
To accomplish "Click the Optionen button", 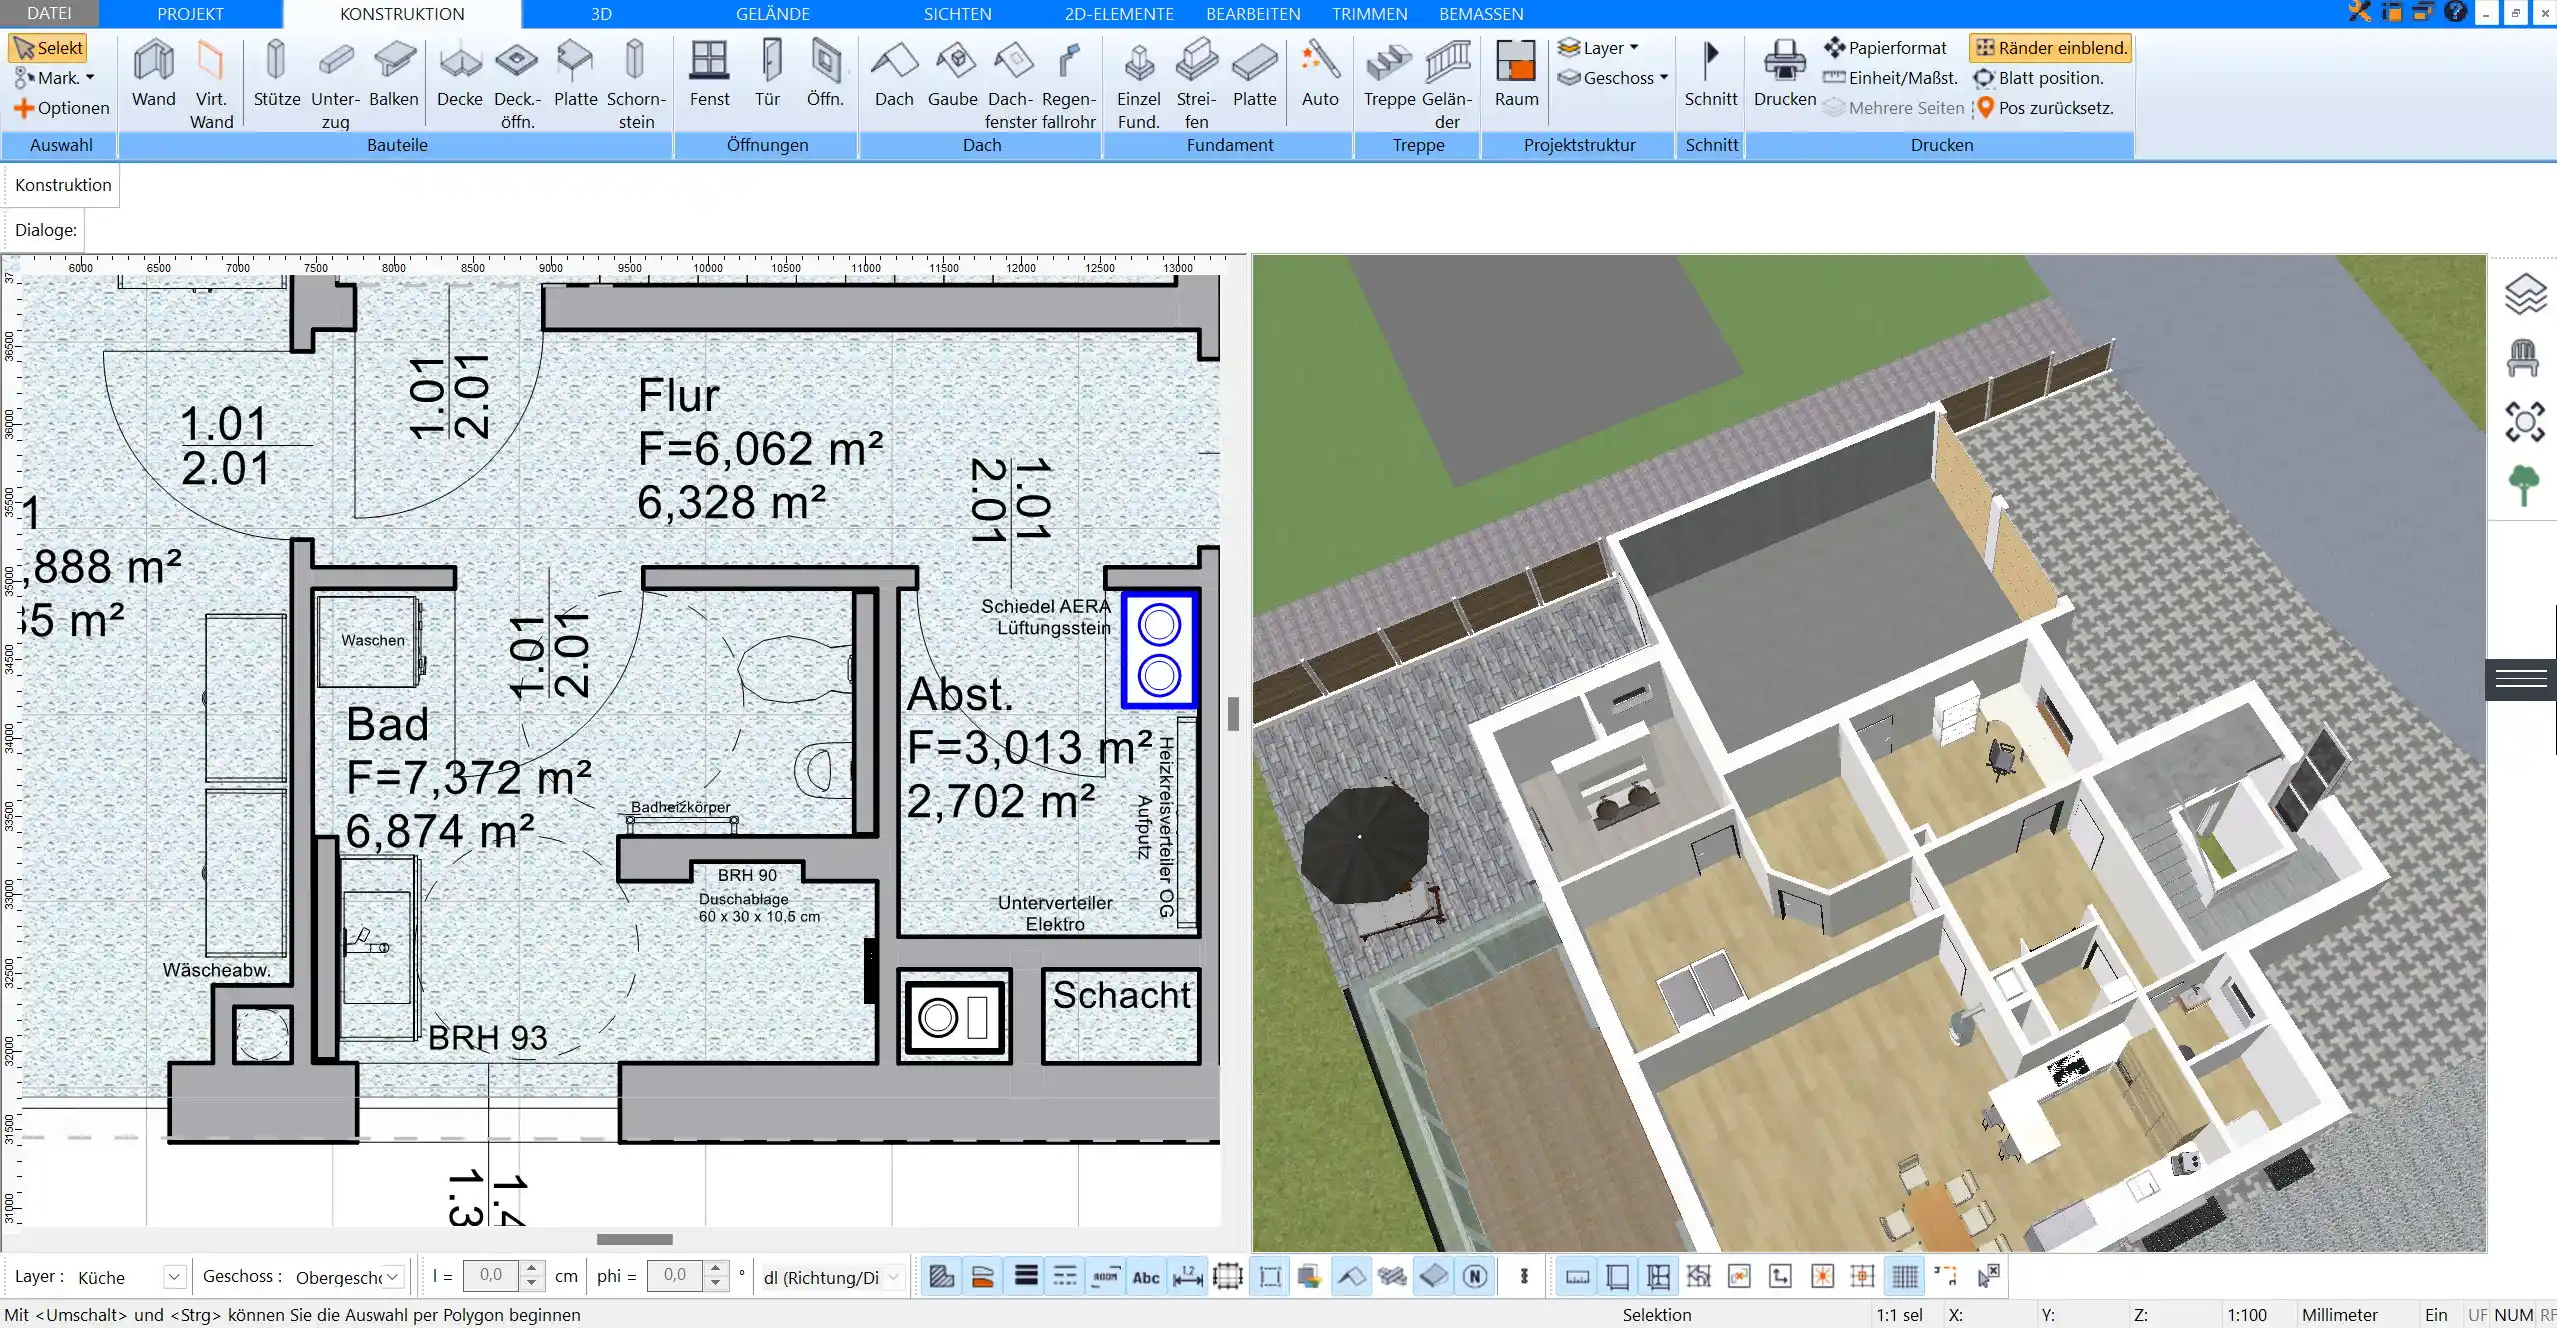I will (x=62, y=108).
